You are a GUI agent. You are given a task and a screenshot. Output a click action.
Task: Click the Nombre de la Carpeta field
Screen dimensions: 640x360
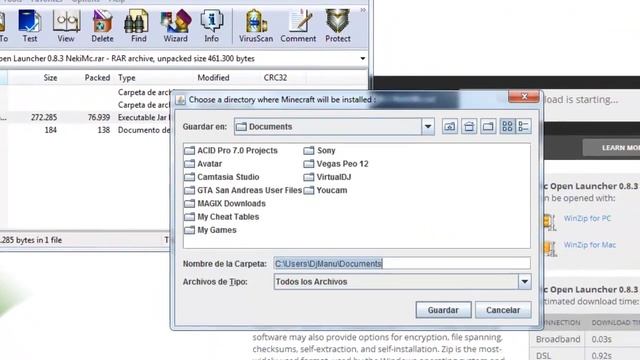click(402, 263)
